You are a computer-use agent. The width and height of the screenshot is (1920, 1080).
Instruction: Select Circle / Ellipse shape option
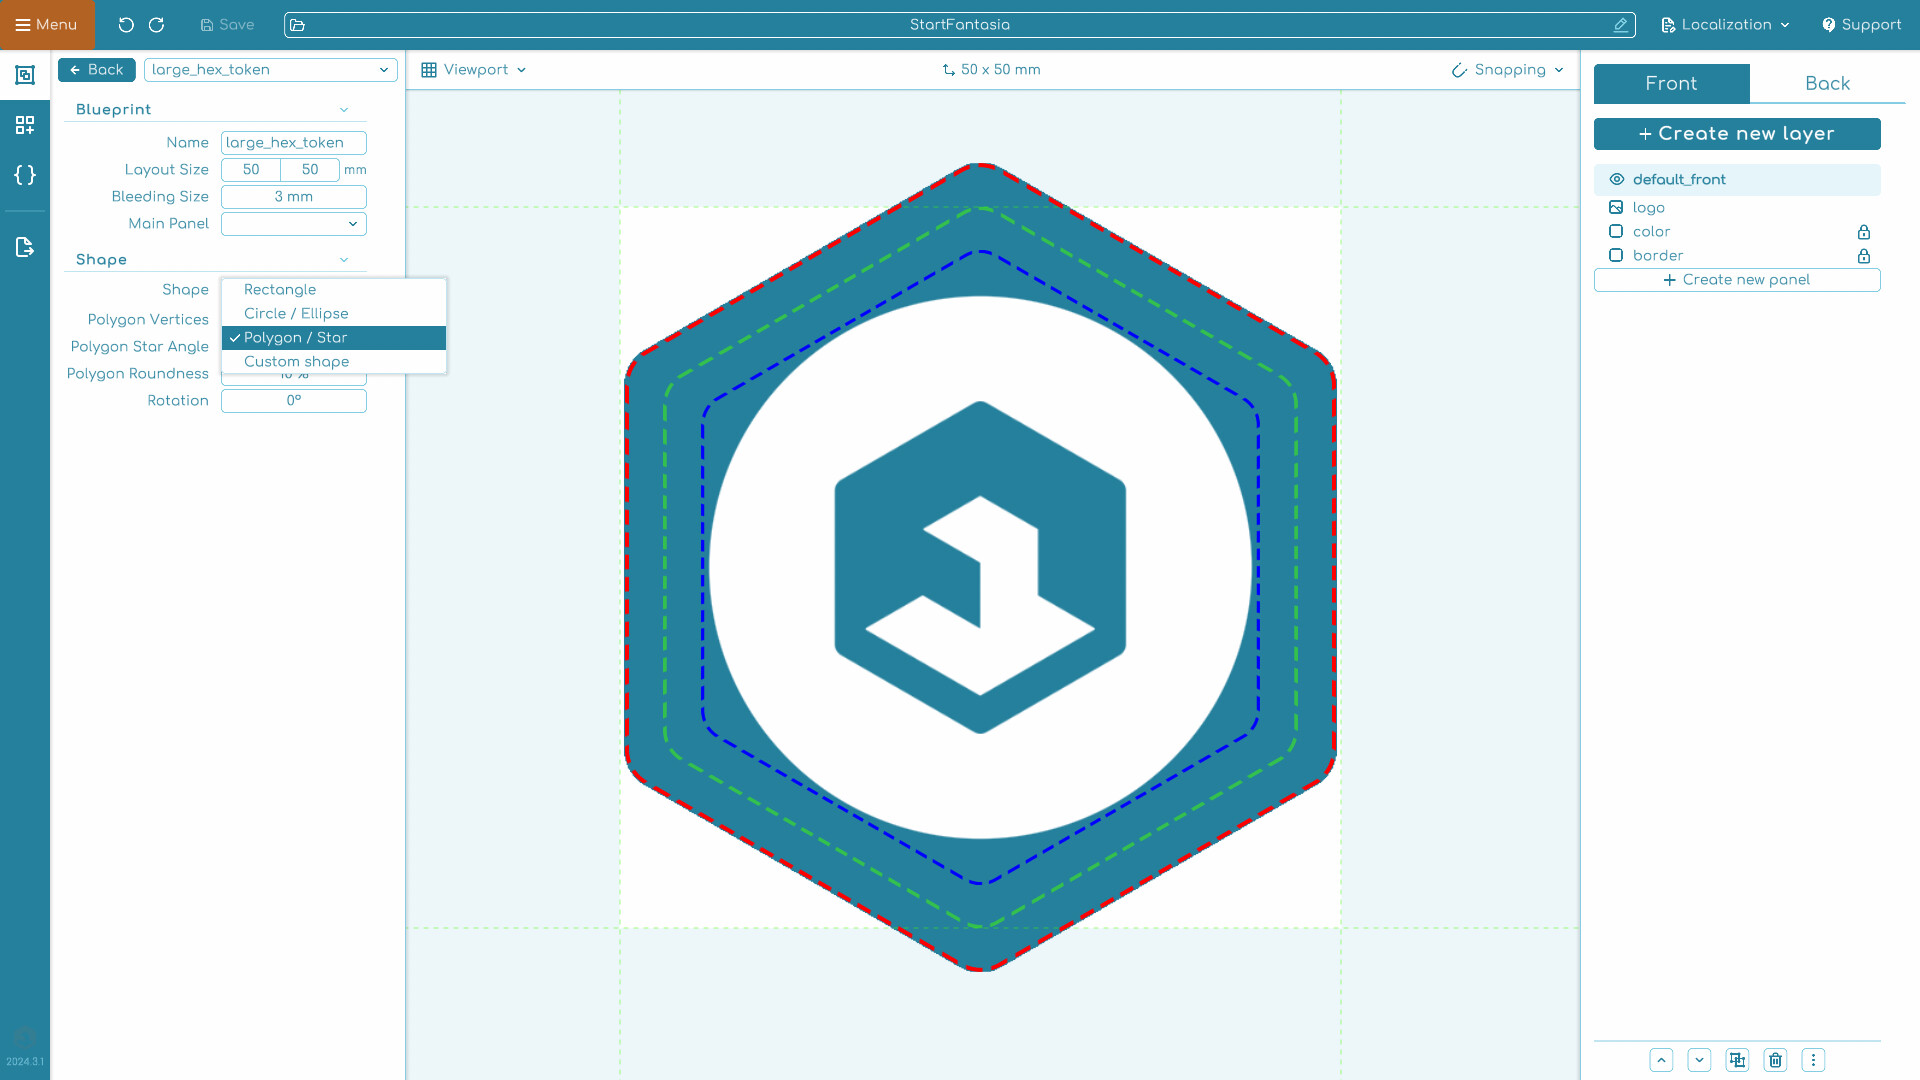point(296,314)
